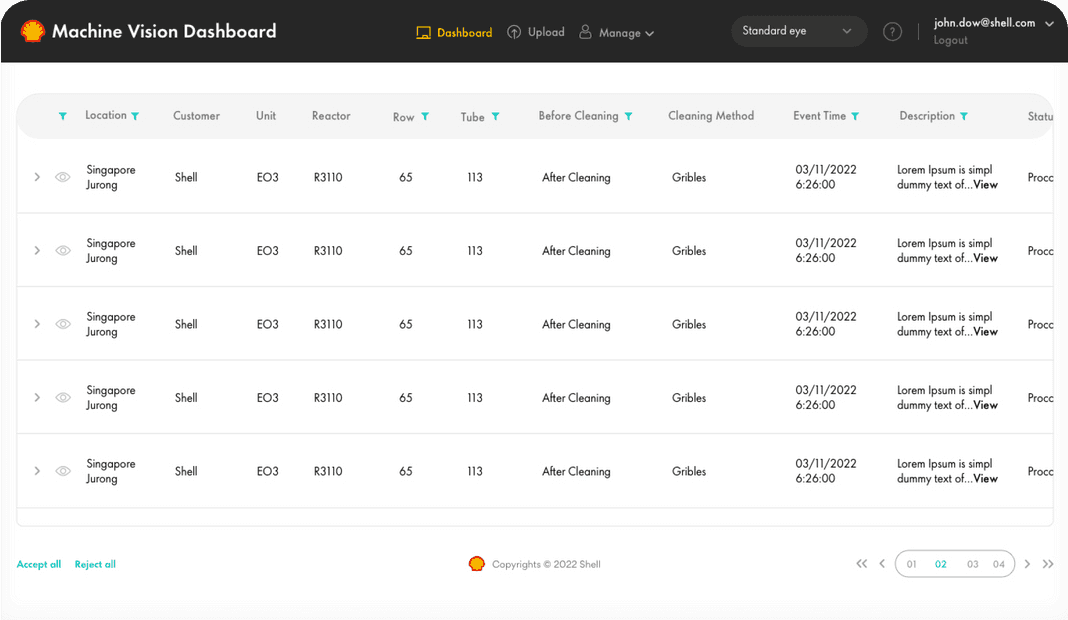Toggle visibility eye on the first table row
1068x620 pixels.
[x=62, y=177]
